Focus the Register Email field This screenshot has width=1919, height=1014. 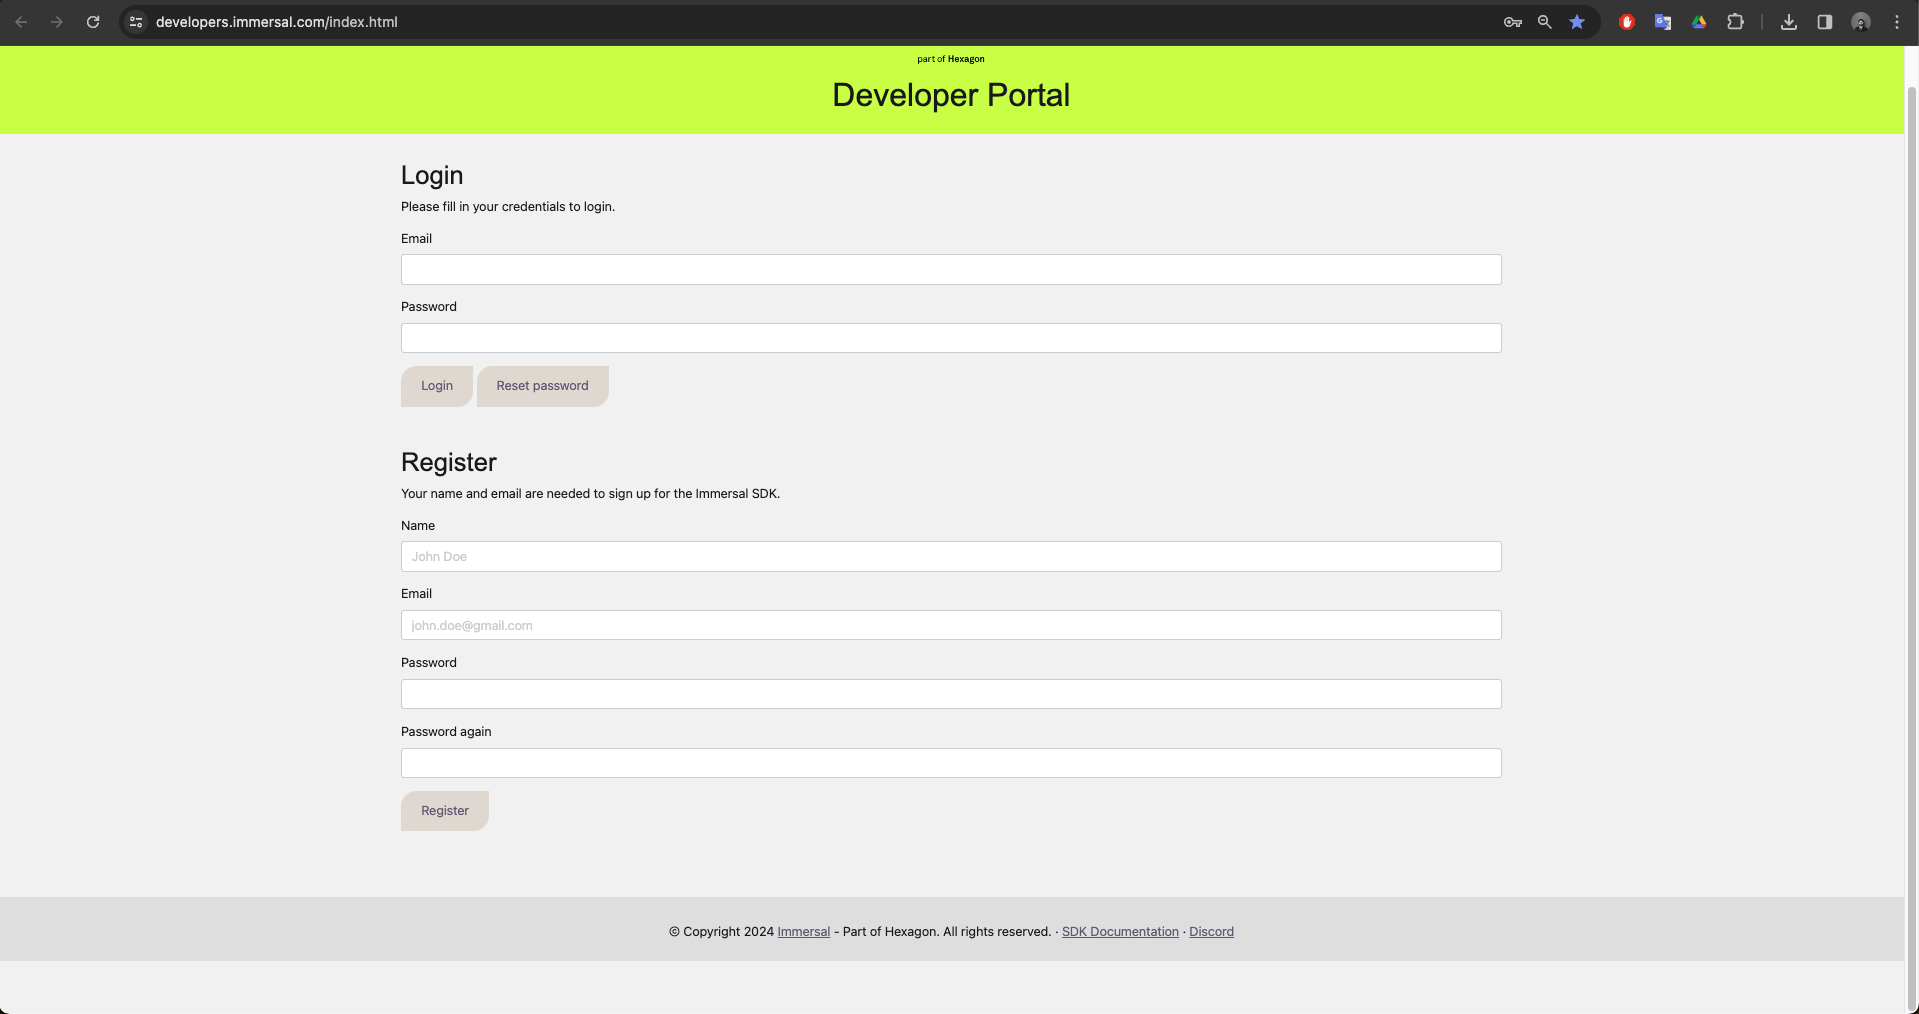(951, 625)
